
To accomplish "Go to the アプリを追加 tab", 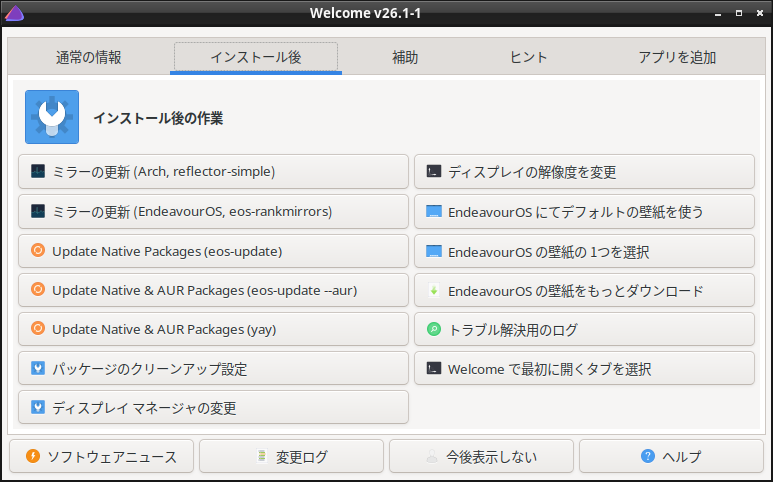I will click(x=677, y=58).
